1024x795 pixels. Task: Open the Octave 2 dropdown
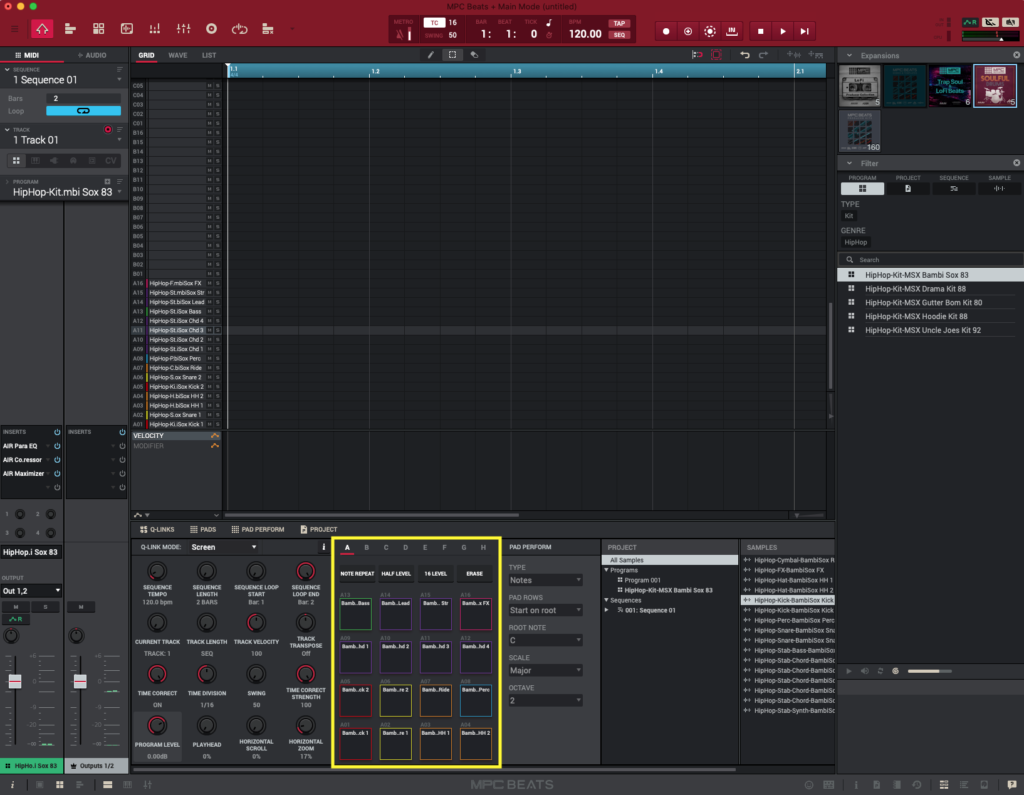[x=545, y=700]
